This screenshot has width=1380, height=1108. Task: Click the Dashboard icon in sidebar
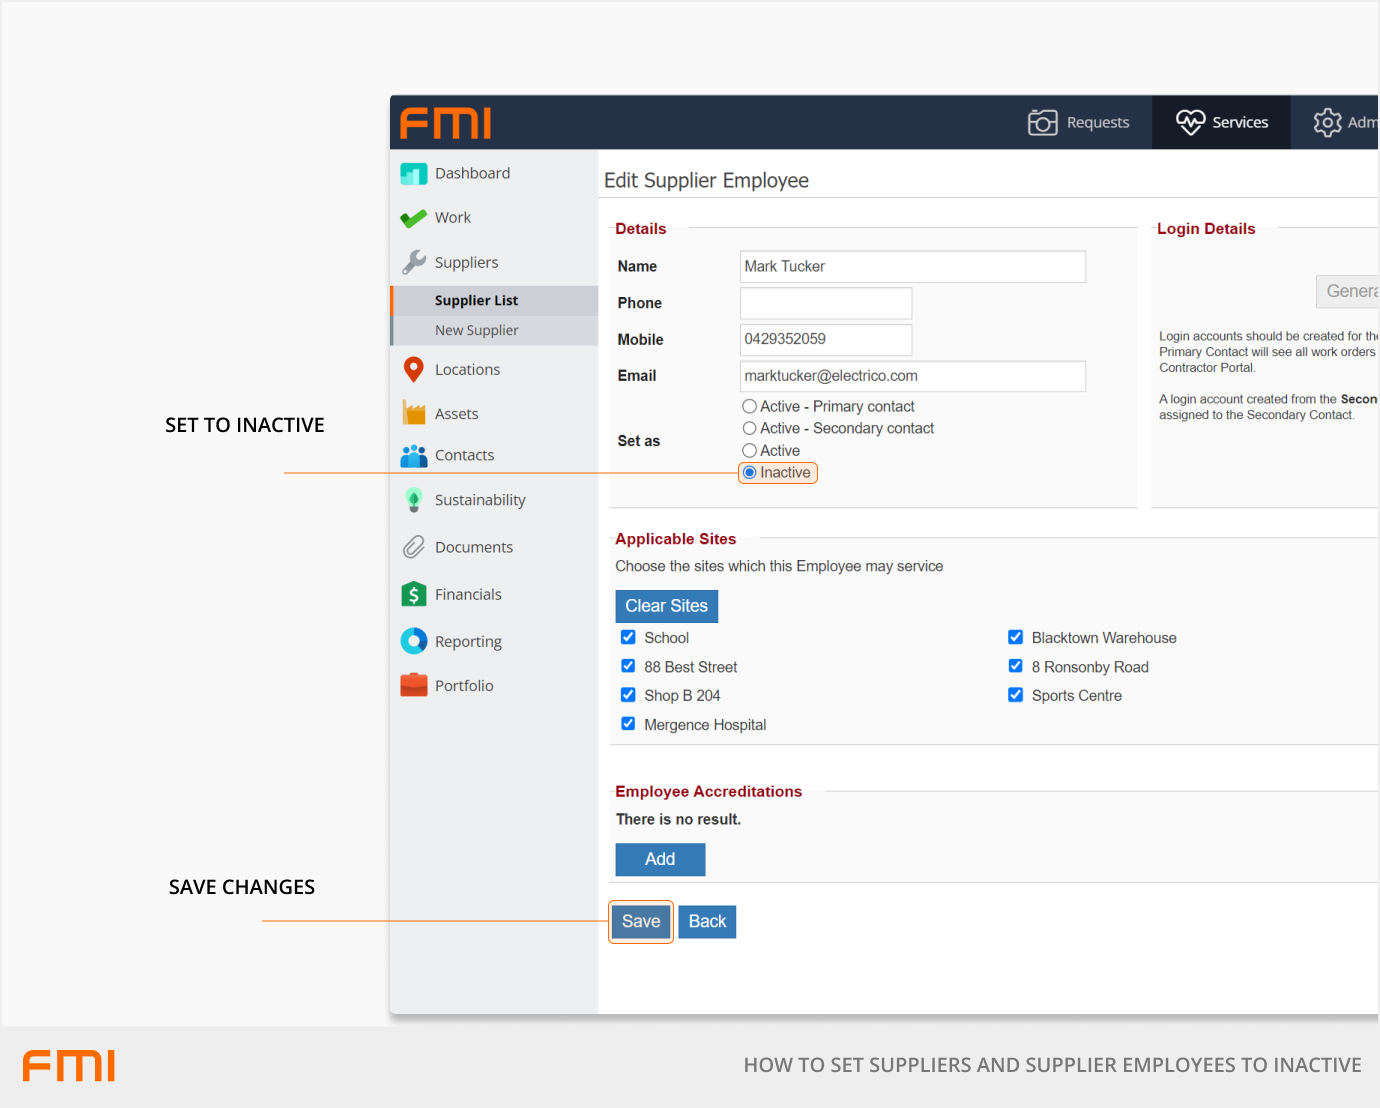[x=413, y=174]
